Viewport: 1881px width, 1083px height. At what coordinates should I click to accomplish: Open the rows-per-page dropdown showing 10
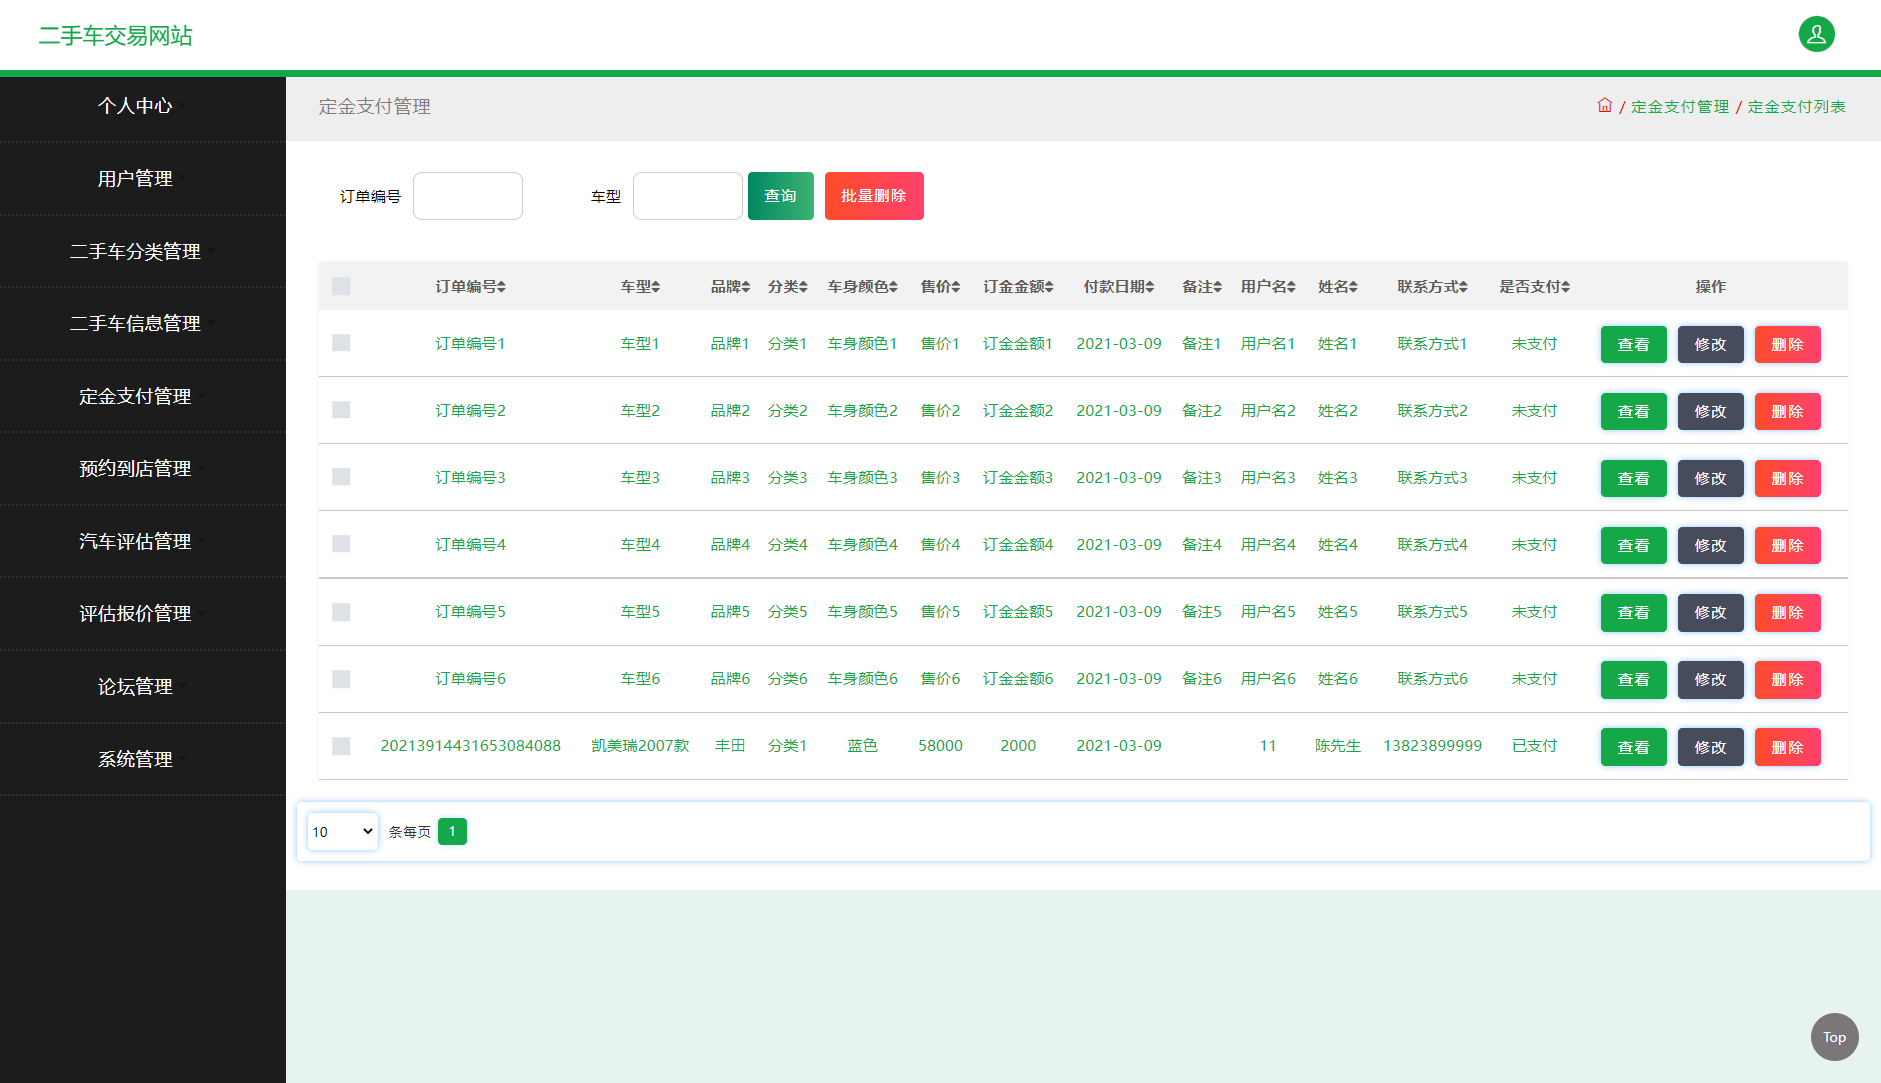(342, 831)
